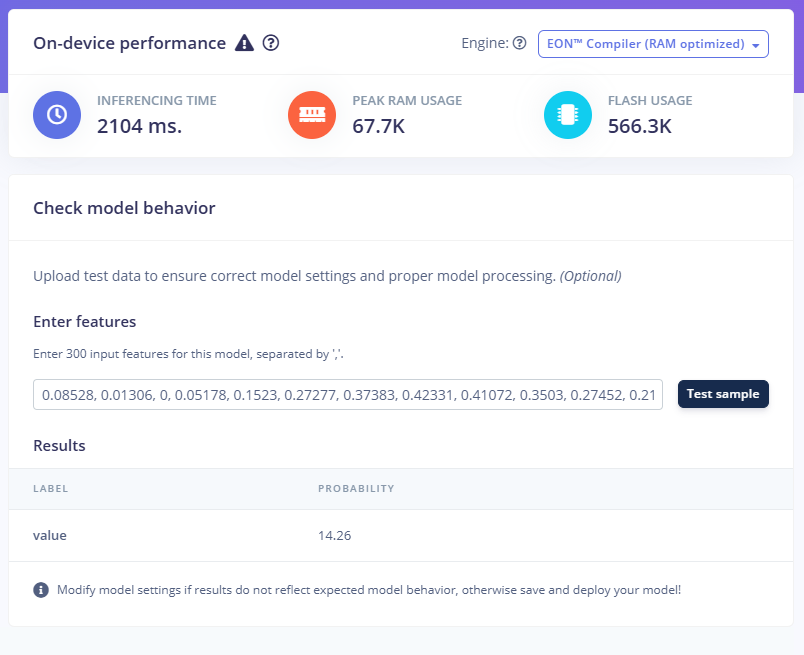
Task: Click the Check model behavior heading
Action: coord(124,208)
